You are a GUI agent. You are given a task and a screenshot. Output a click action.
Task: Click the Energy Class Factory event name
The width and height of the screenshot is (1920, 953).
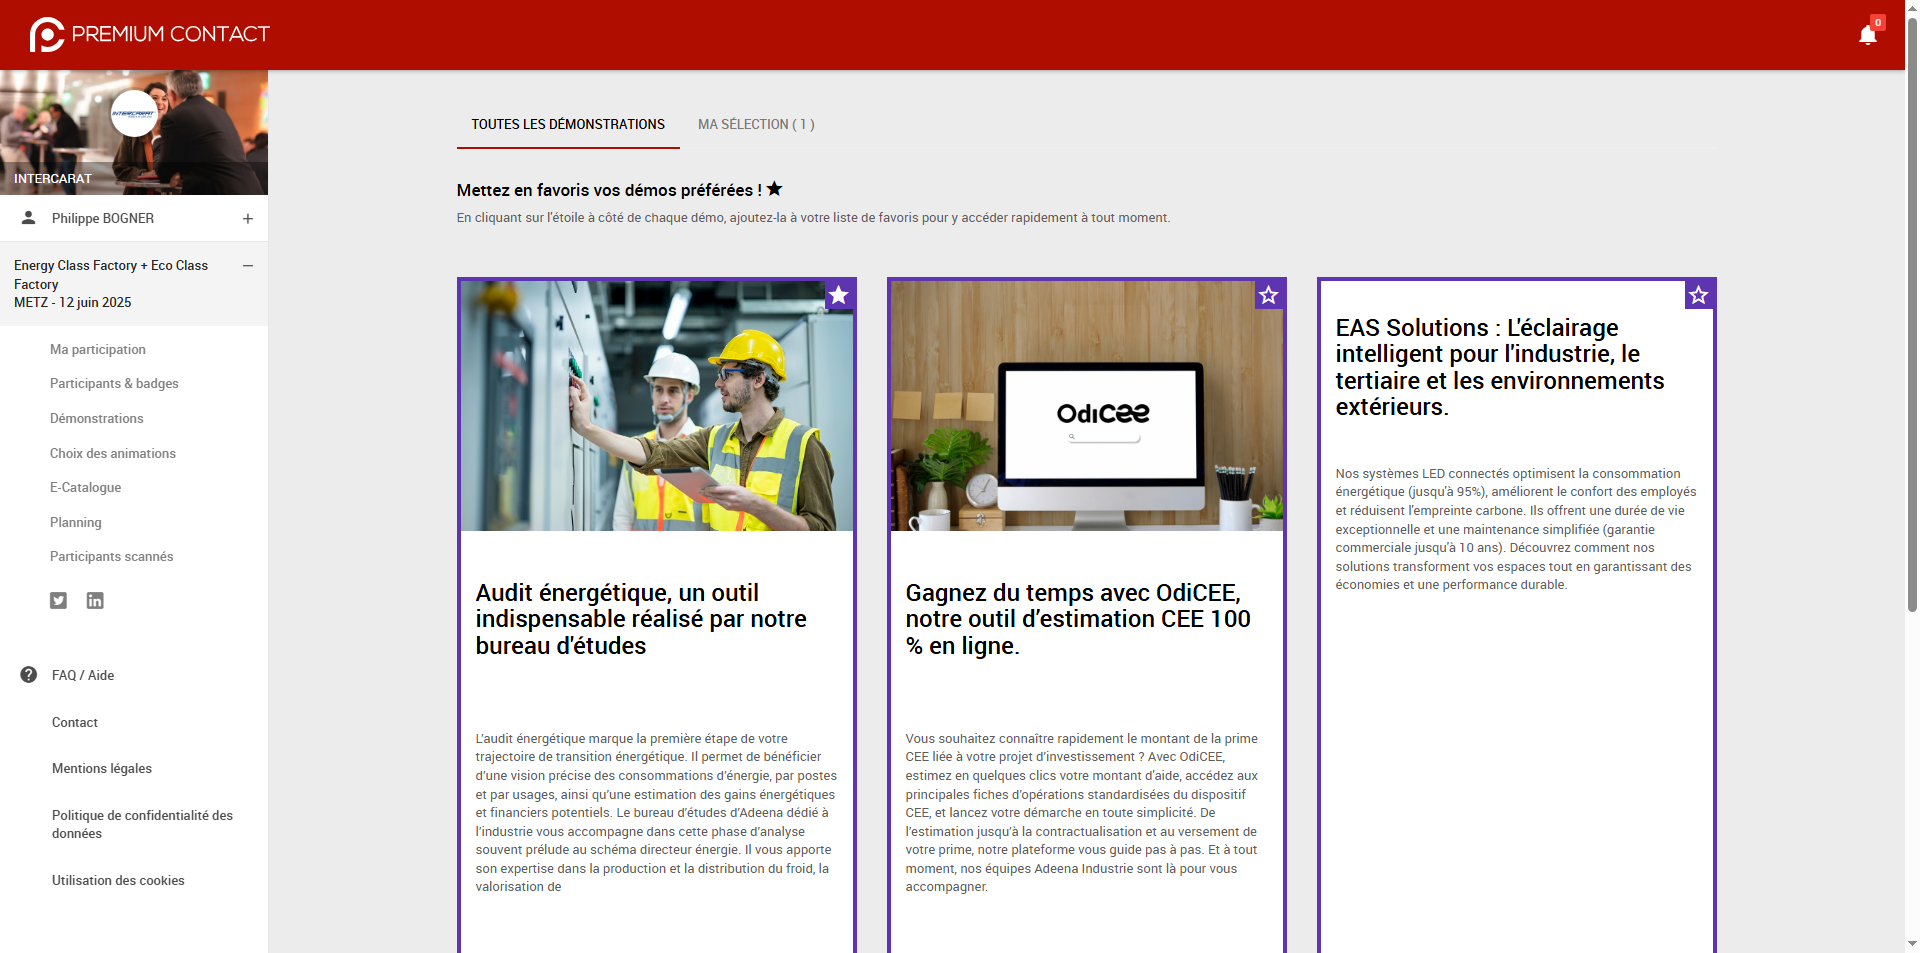point(111,284)
